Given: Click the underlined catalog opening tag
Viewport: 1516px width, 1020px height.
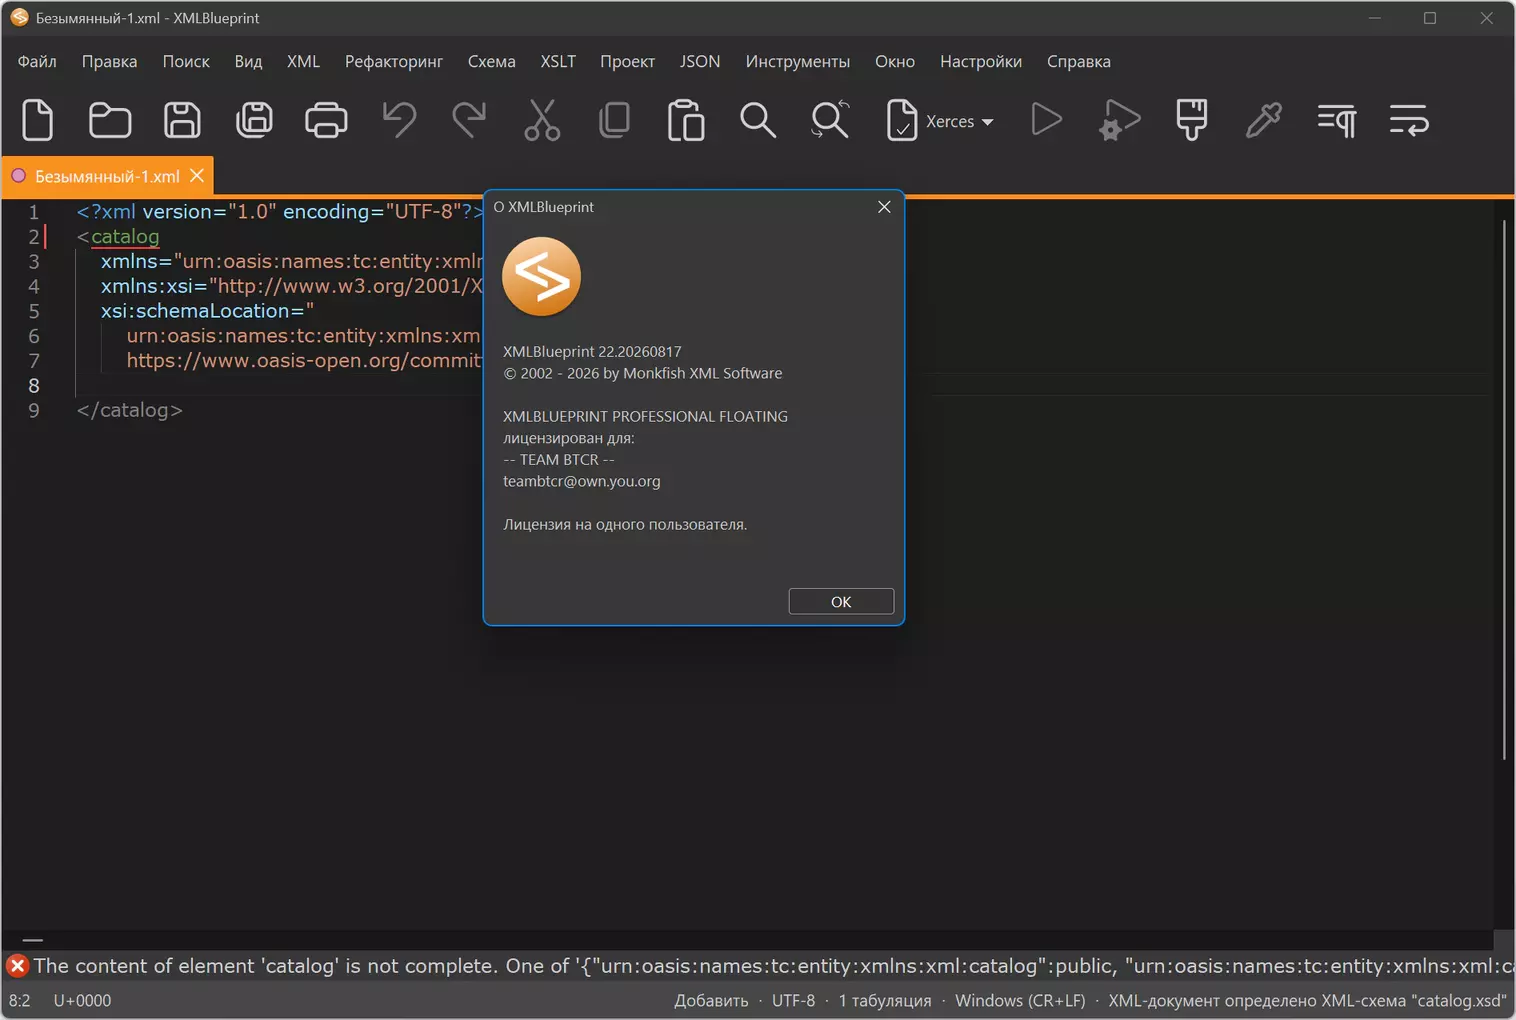Looking at the screenshot, I should [x=125, y=237].
